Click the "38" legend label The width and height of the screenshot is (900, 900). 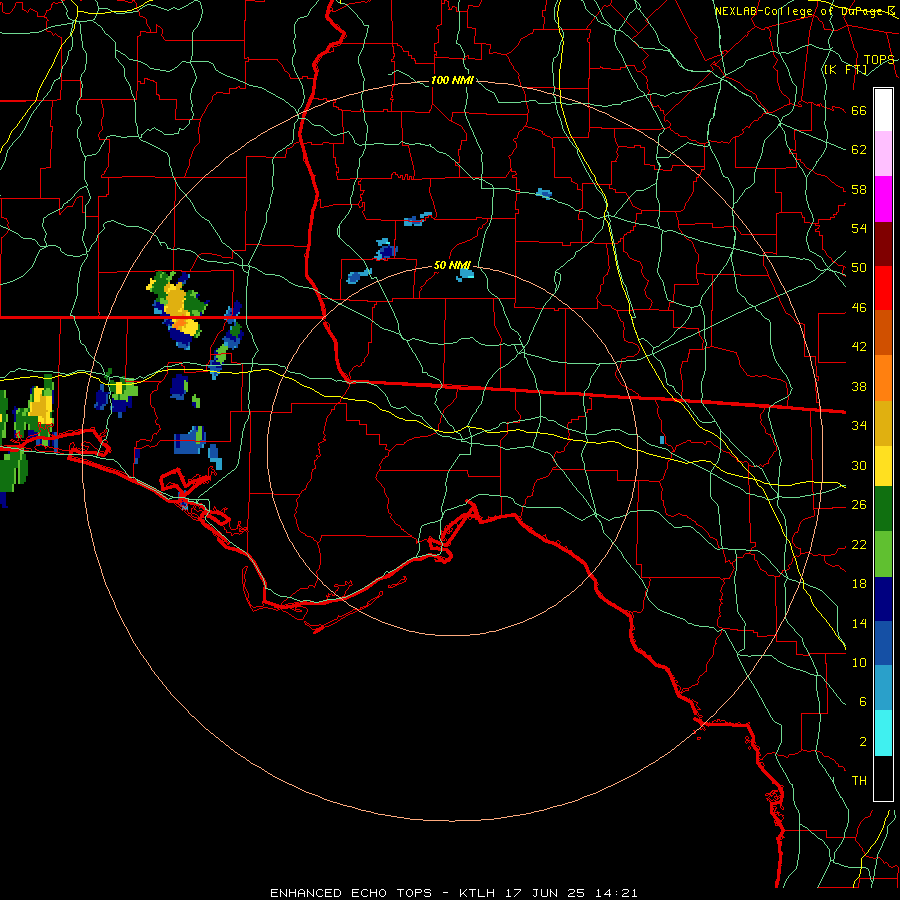pyautogui.click(x=859, y=387)
